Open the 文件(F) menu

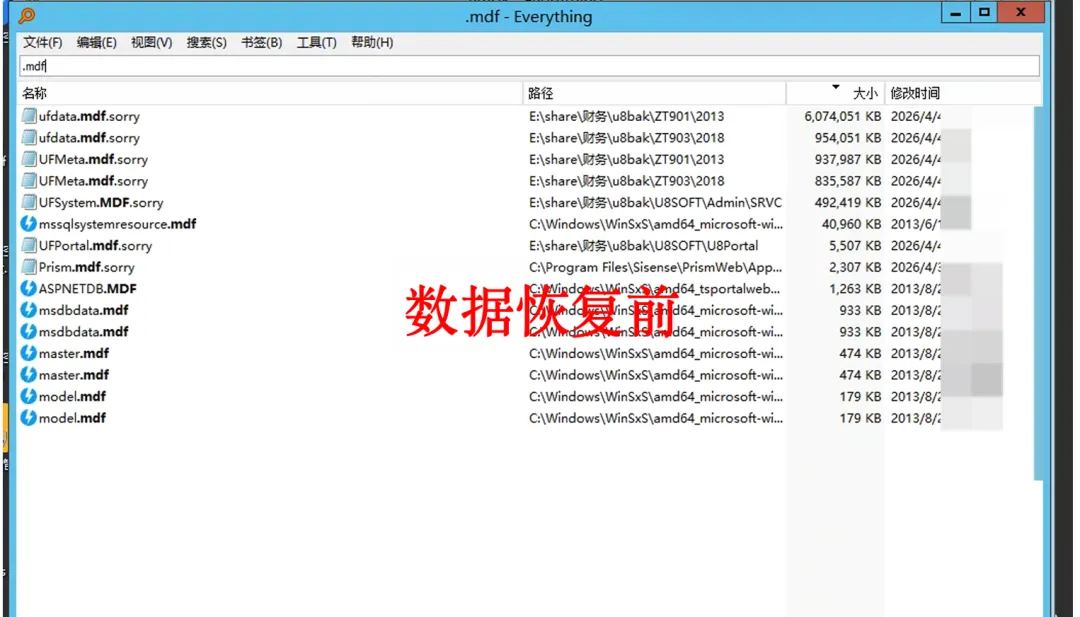point(43,43)
